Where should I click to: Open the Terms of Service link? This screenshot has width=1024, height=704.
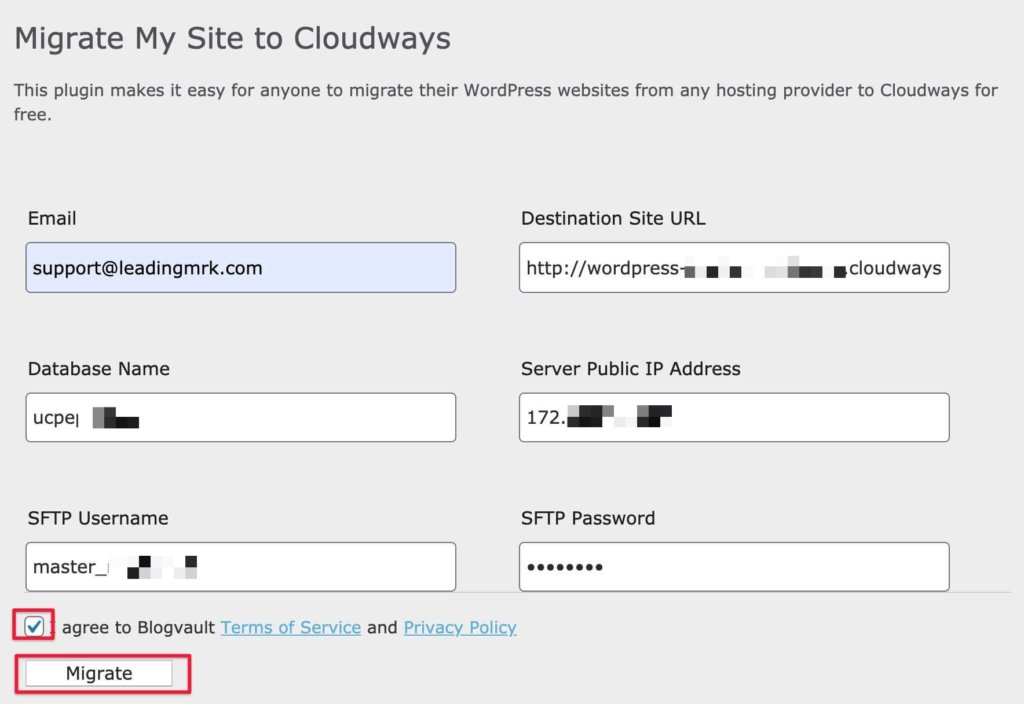tap(291, 628)
